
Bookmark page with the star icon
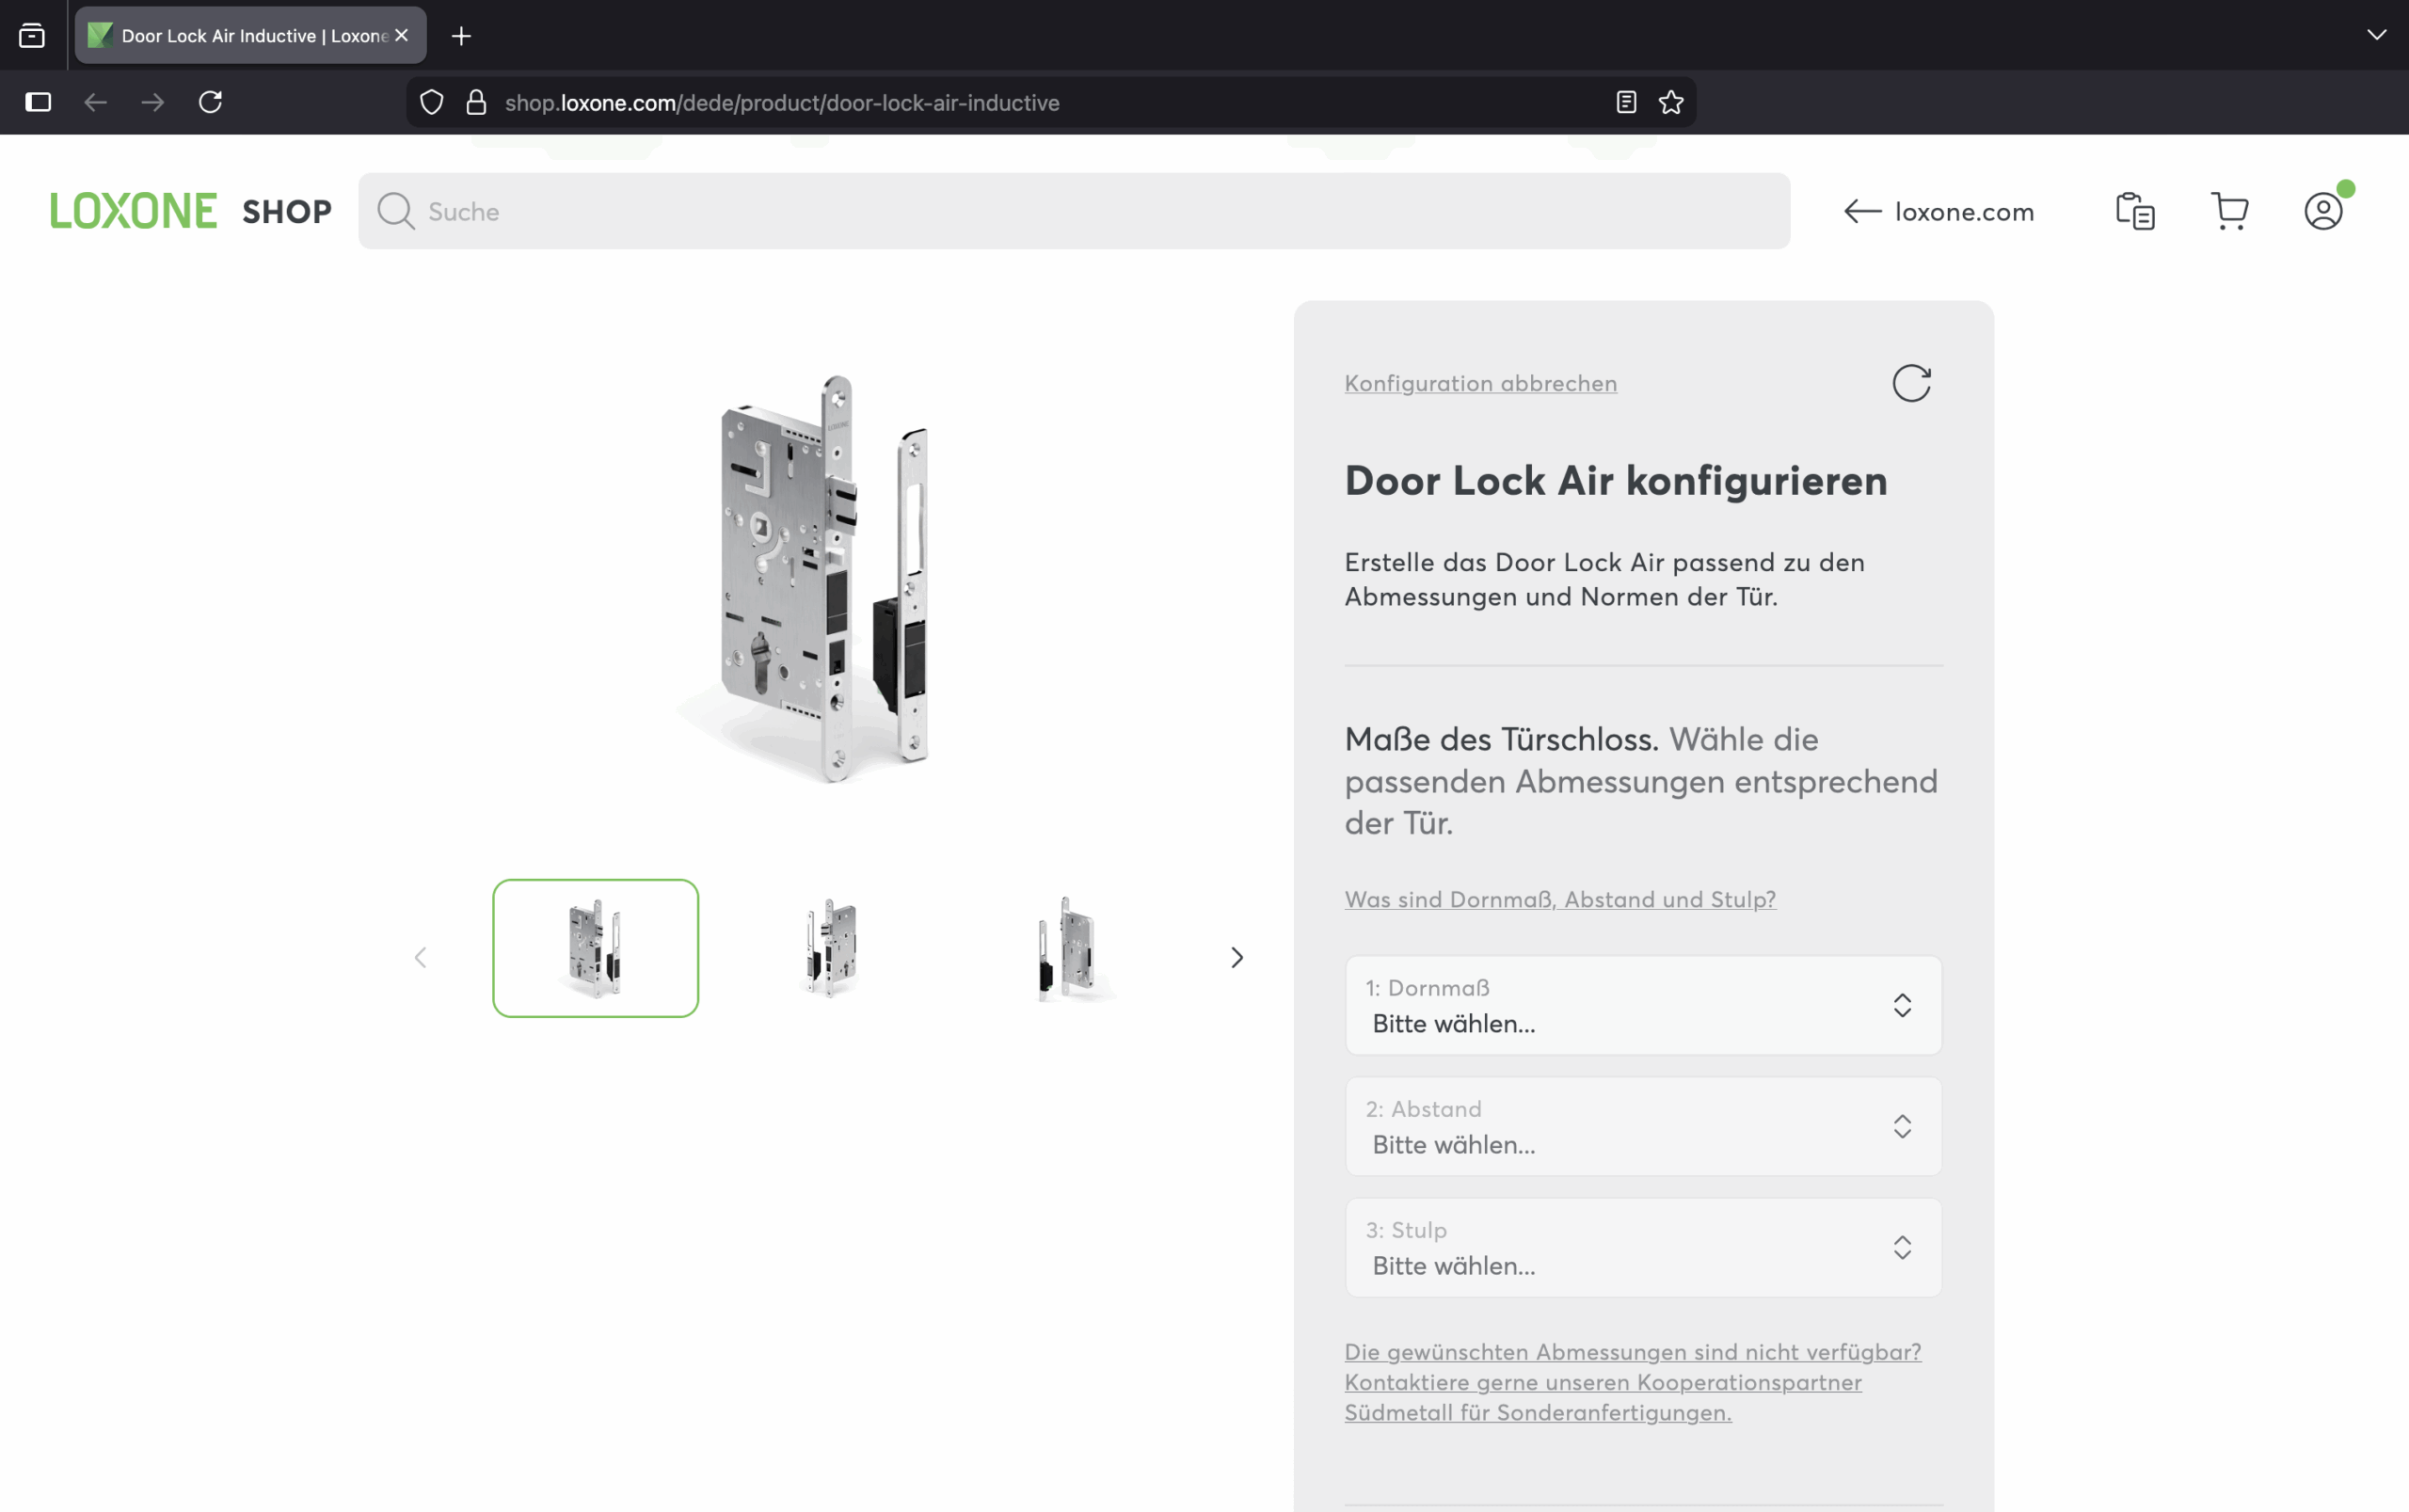pyautogui.click(x=1670, y=102)
